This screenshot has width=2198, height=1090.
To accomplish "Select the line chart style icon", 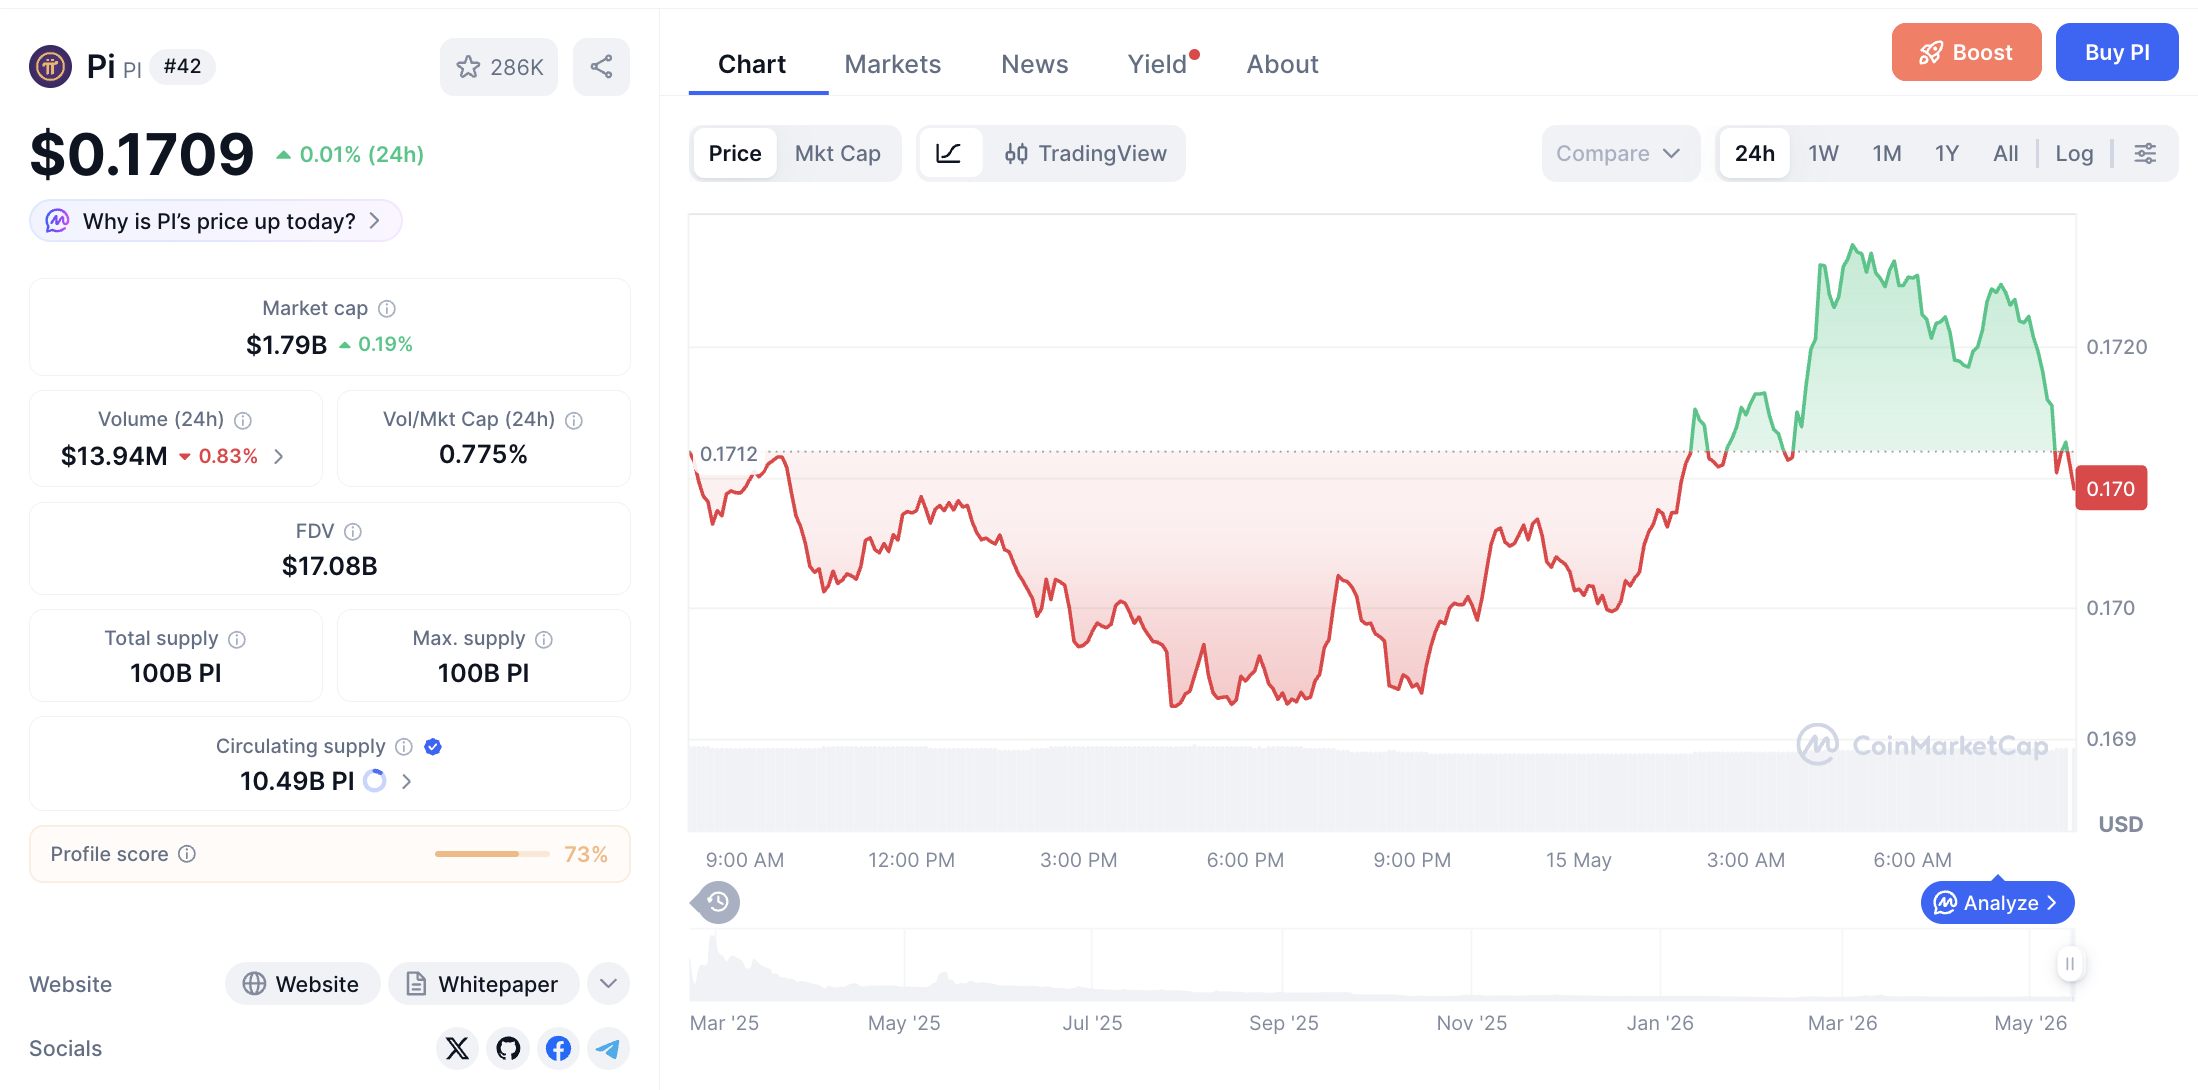I will 949,153.
